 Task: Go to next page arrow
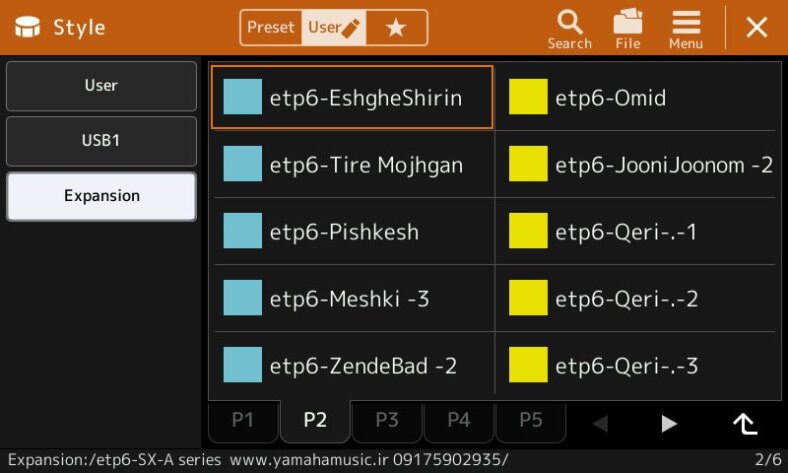pos(669,423)
